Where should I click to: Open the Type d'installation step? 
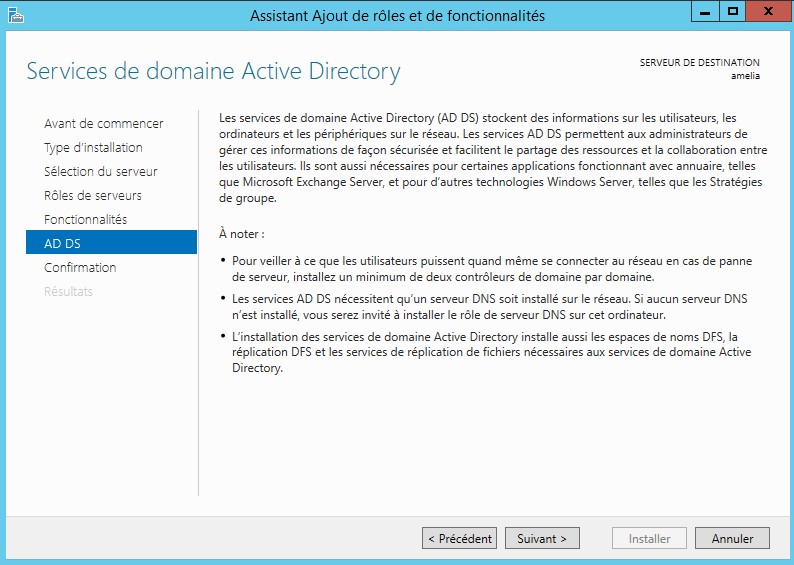tap(93, 148)
